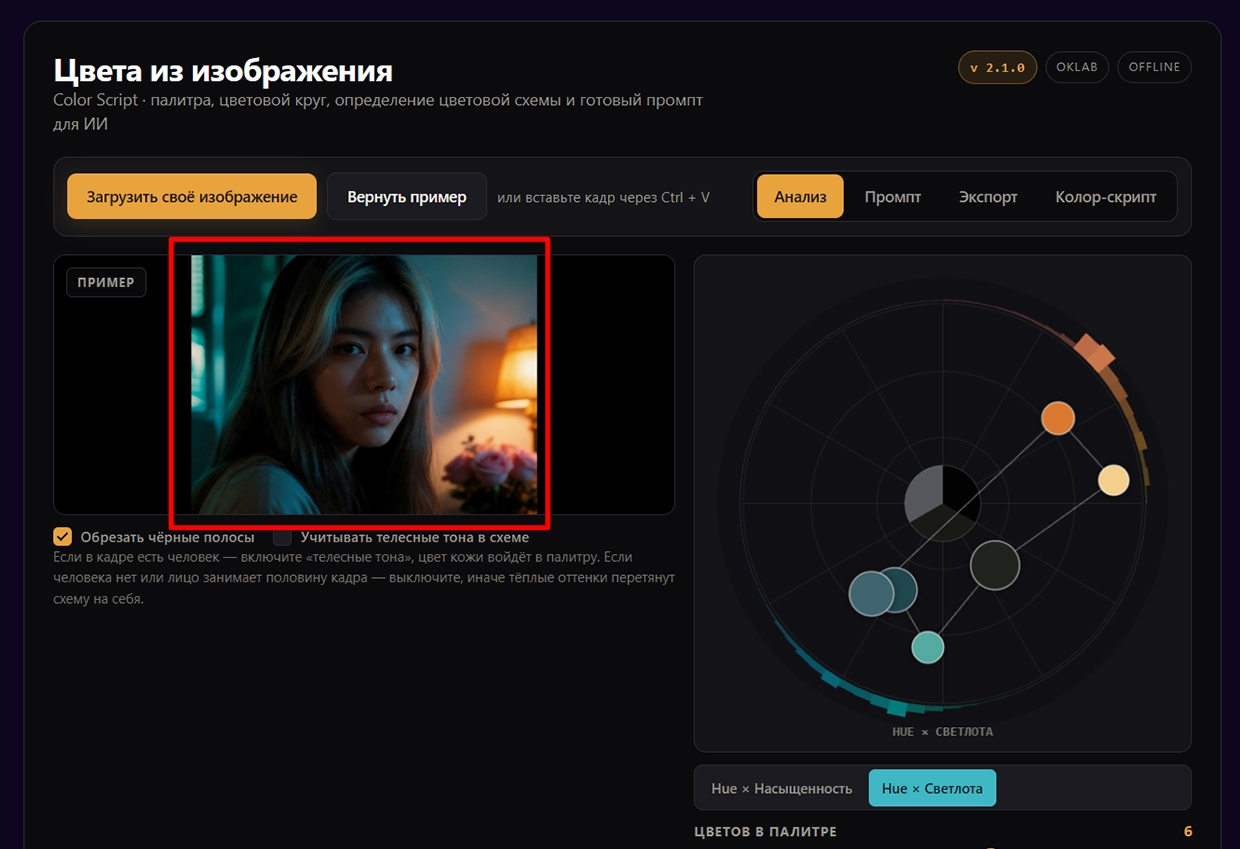Click the OKLAB badge
The width and height of the screenshot is (1240, 849).
coord(1077,67)
